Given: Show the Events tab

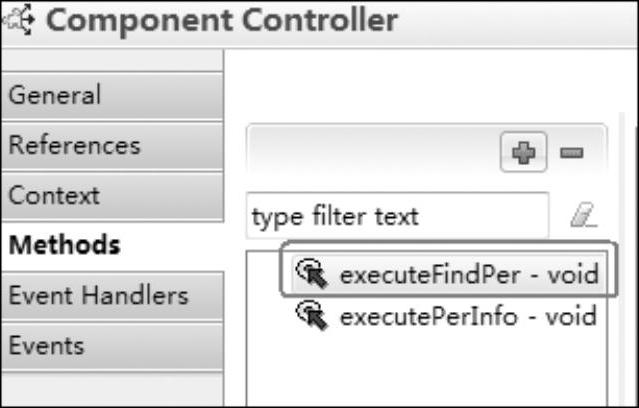Looking at the screenshot, I should click(x=112, y=346).
